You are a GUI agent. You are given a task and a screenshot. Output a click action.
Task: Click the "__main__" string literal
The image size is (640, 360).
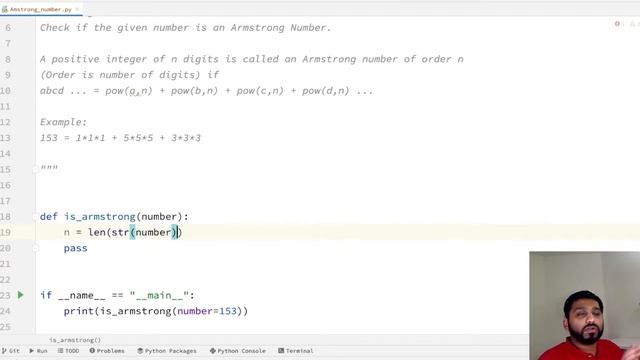(x=159, y=295)
